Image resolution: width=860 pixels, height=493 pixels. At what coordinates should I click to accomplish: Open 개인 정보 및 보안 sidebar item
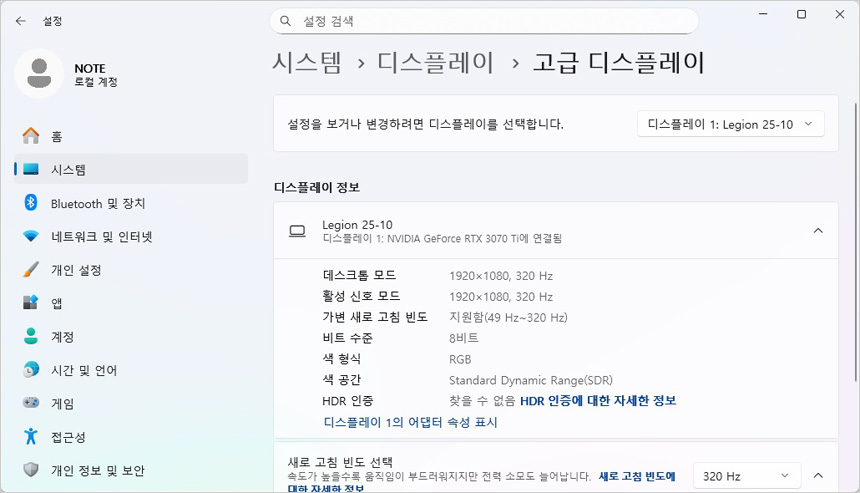tap(97, 470)
